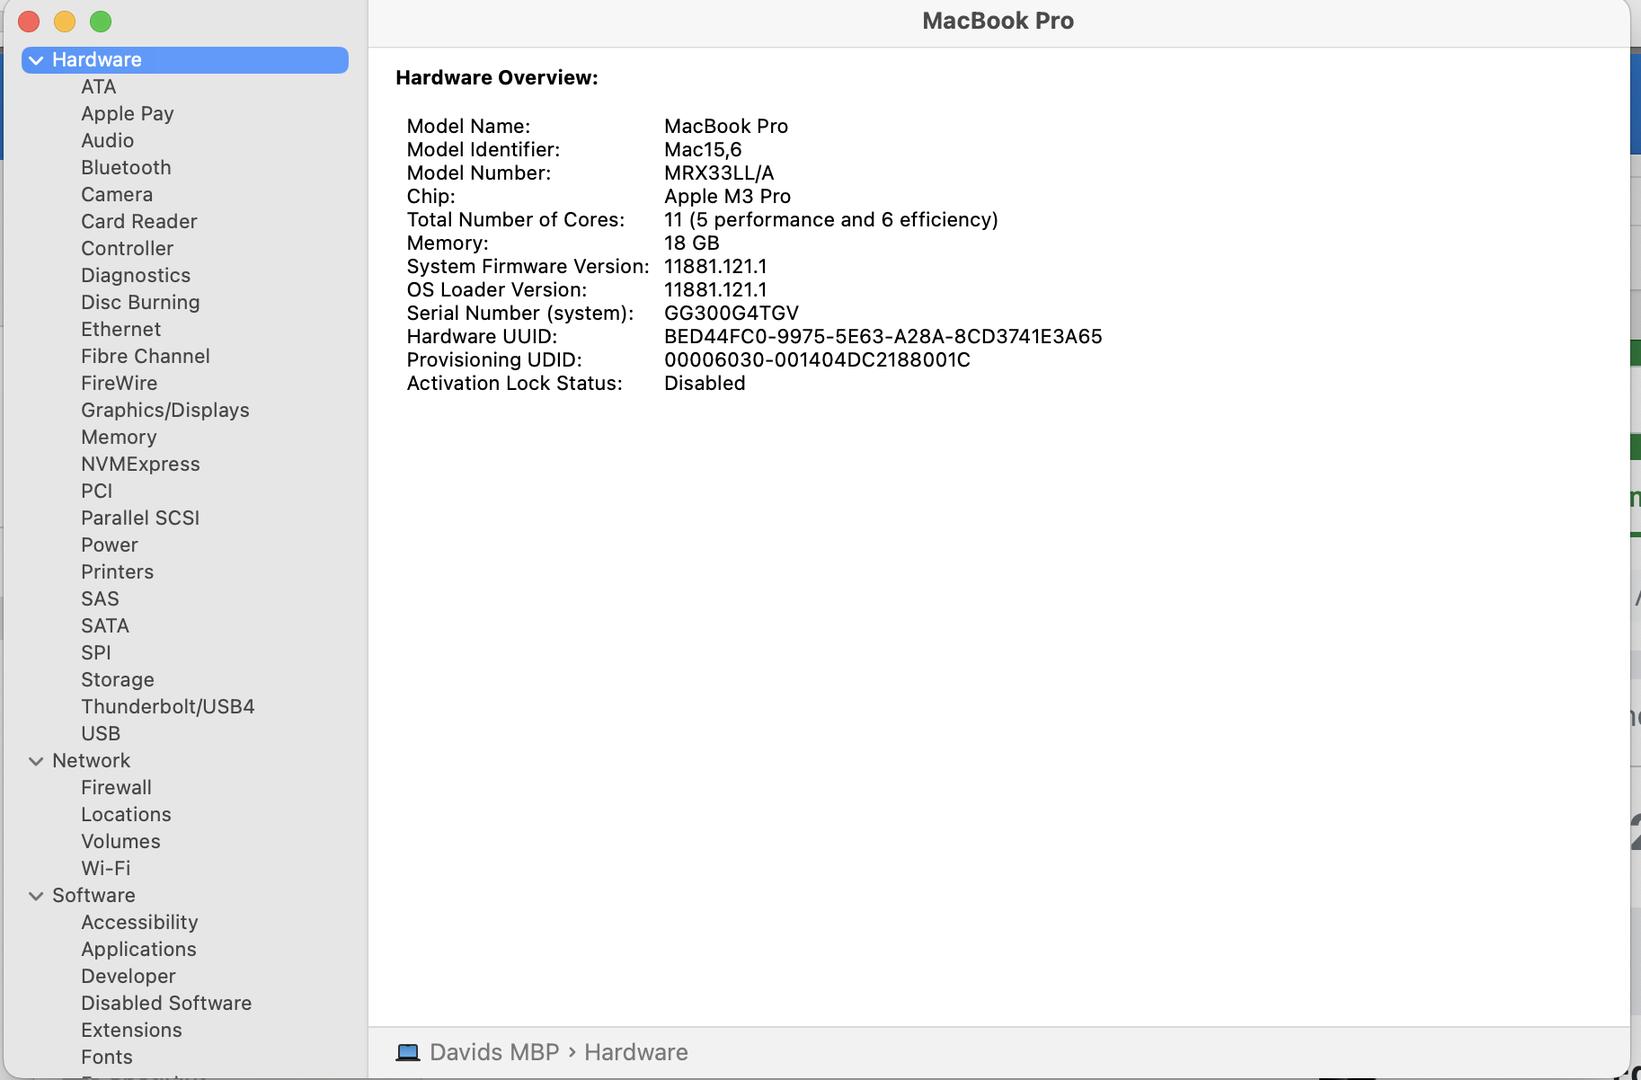Select Apple Pay in the sidebar
Screen dimensions: 1641x1080
point(127,114)
